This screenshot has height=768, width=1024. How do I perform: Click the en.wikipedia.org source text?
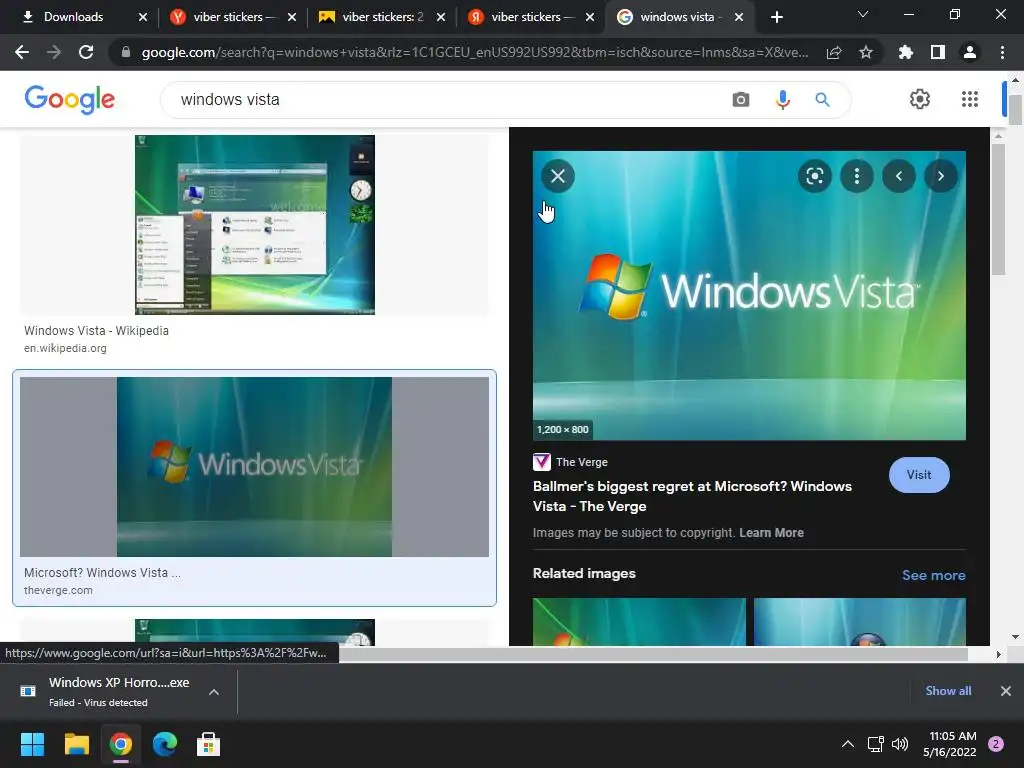click(x=65, y=348)
